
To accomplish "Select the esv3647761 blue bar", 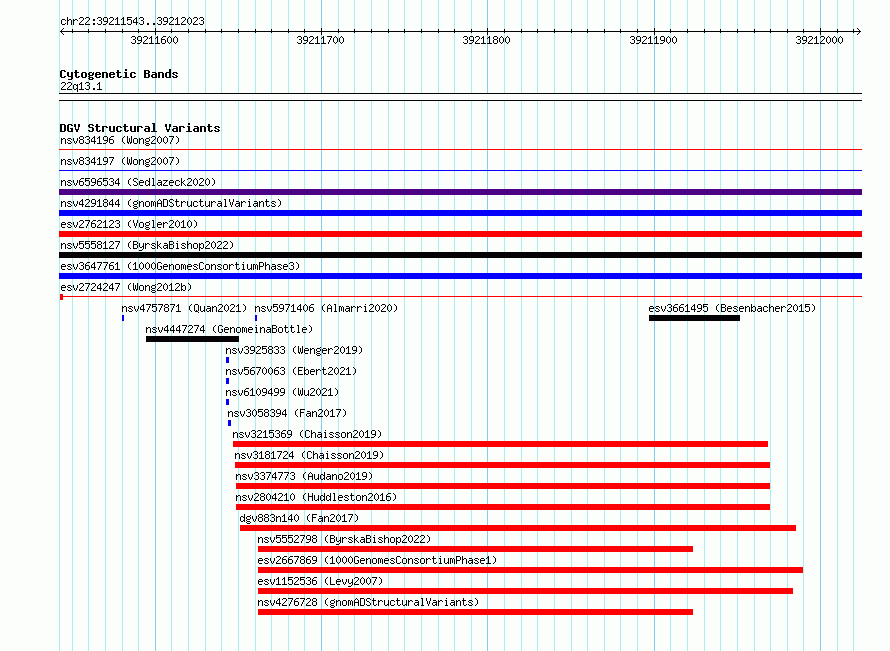I will click(x=460, y=276).
